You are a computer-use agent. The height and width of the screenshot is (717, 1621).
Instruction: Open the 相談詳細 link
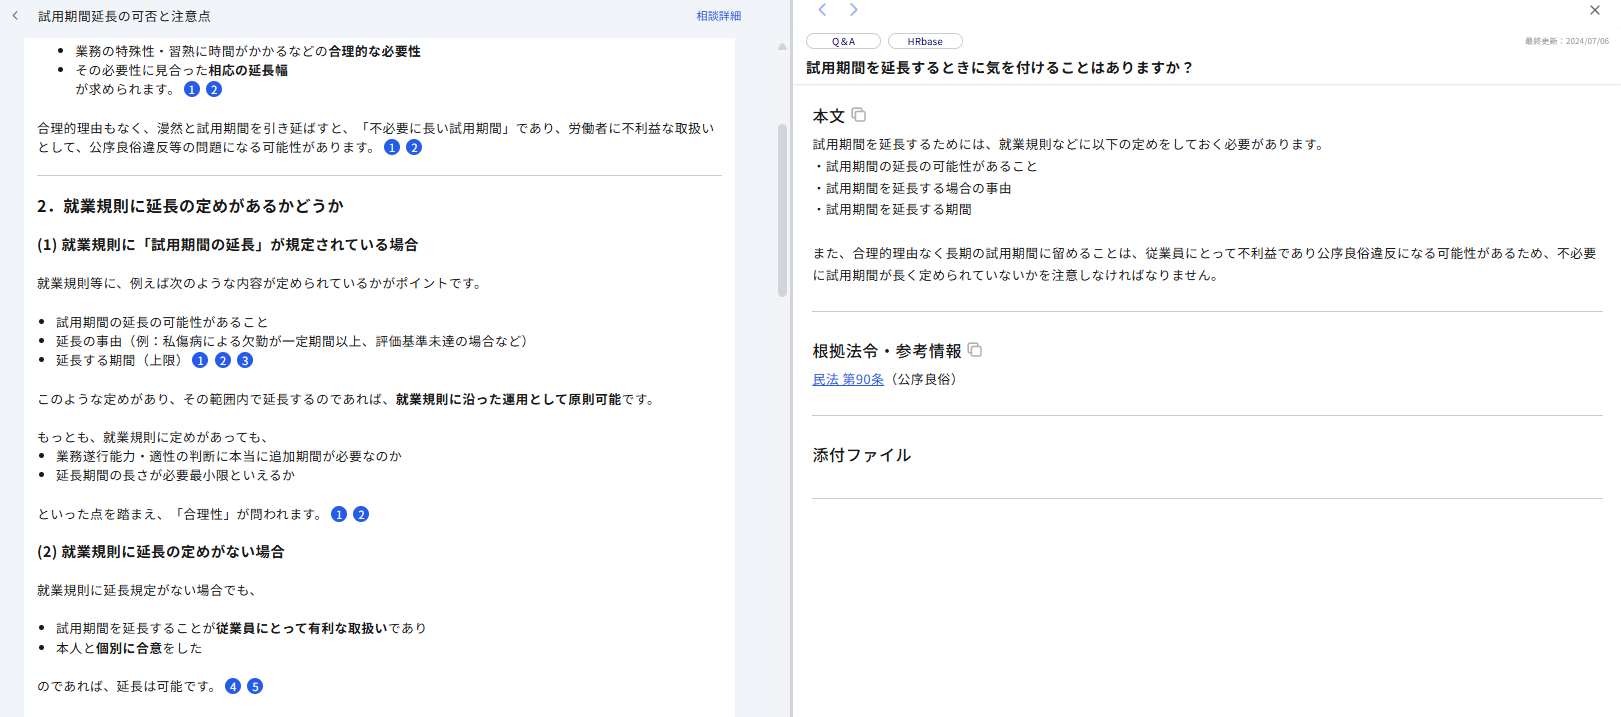point(719,16)
